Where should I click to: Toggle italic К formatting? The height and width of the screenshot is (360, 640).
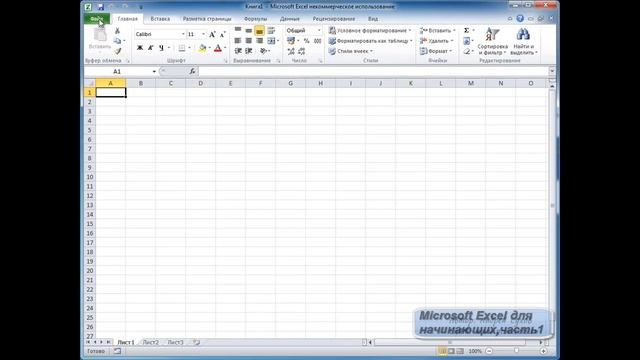point(150,48)
